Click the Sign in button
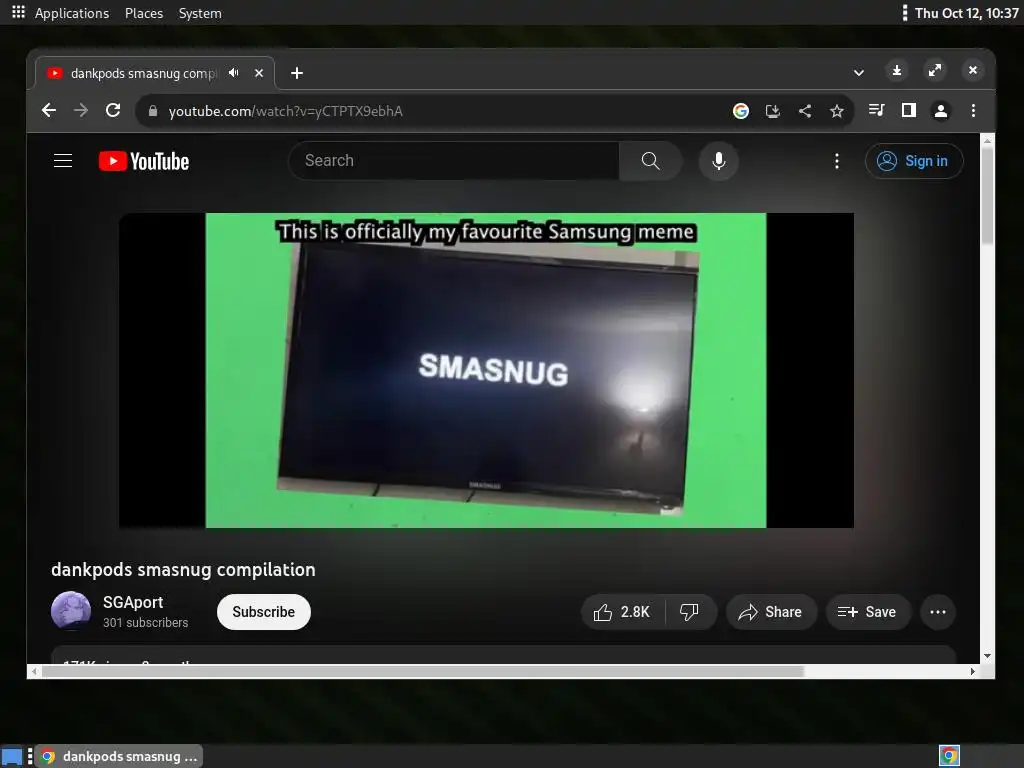 [914, 161]
